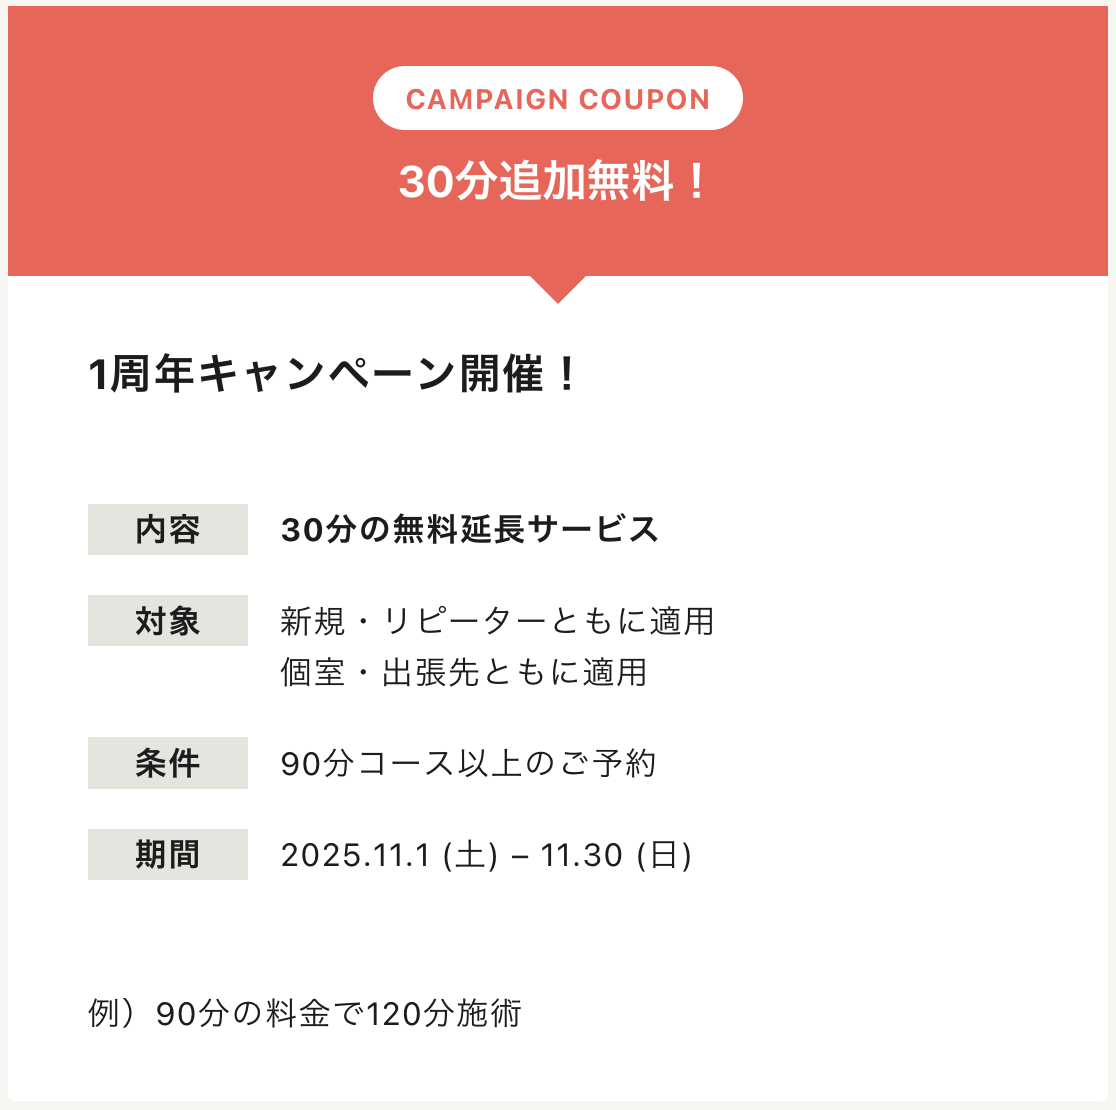The width and height of the screenshot is (1116, 1110).
Task: Click the 内容 label tag
Action: 167,529
